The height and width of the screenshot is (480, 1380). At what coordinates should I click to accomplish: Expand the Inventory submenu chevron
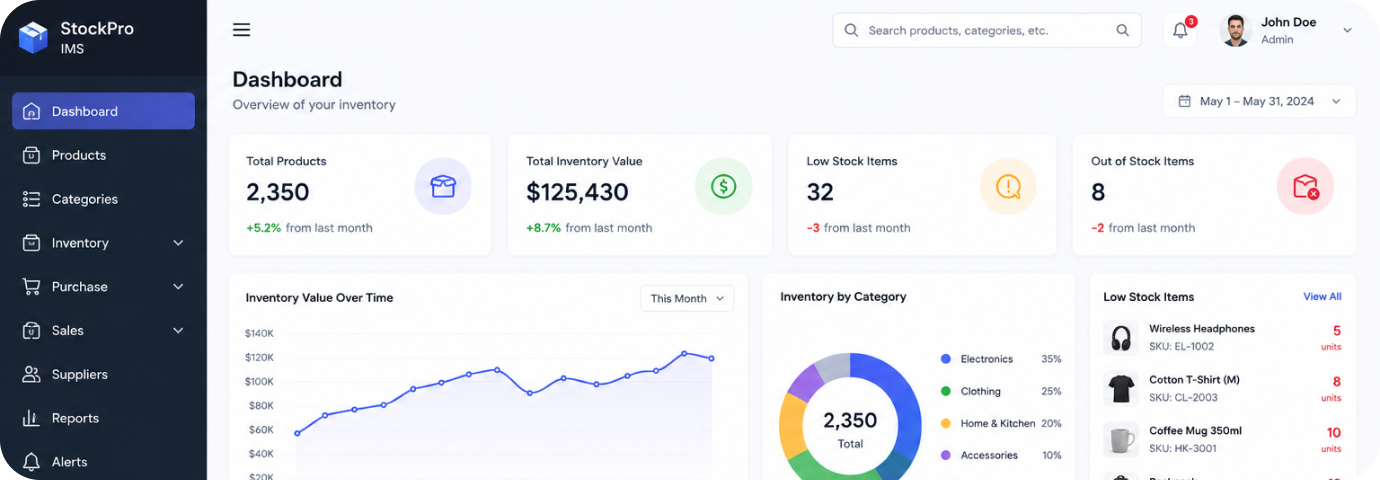click(x=178, y=243)
